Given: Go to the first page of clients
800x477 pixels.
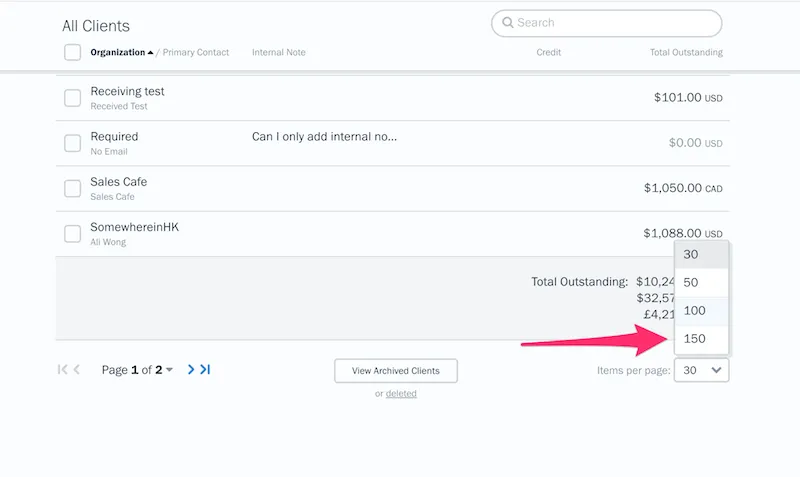Looking at the screenshot, I should pyautogui.click(x=62, y=370).
